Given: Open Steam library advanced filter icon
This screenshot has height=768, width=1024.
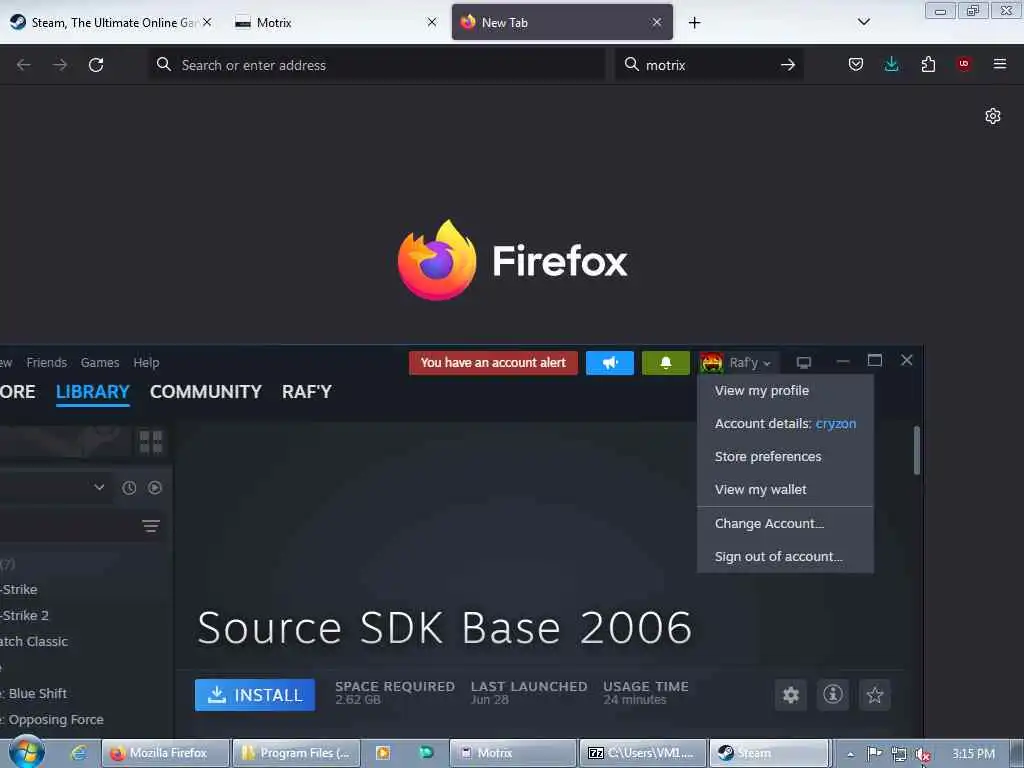Looking at the screenshot, I should pos(151,526).
